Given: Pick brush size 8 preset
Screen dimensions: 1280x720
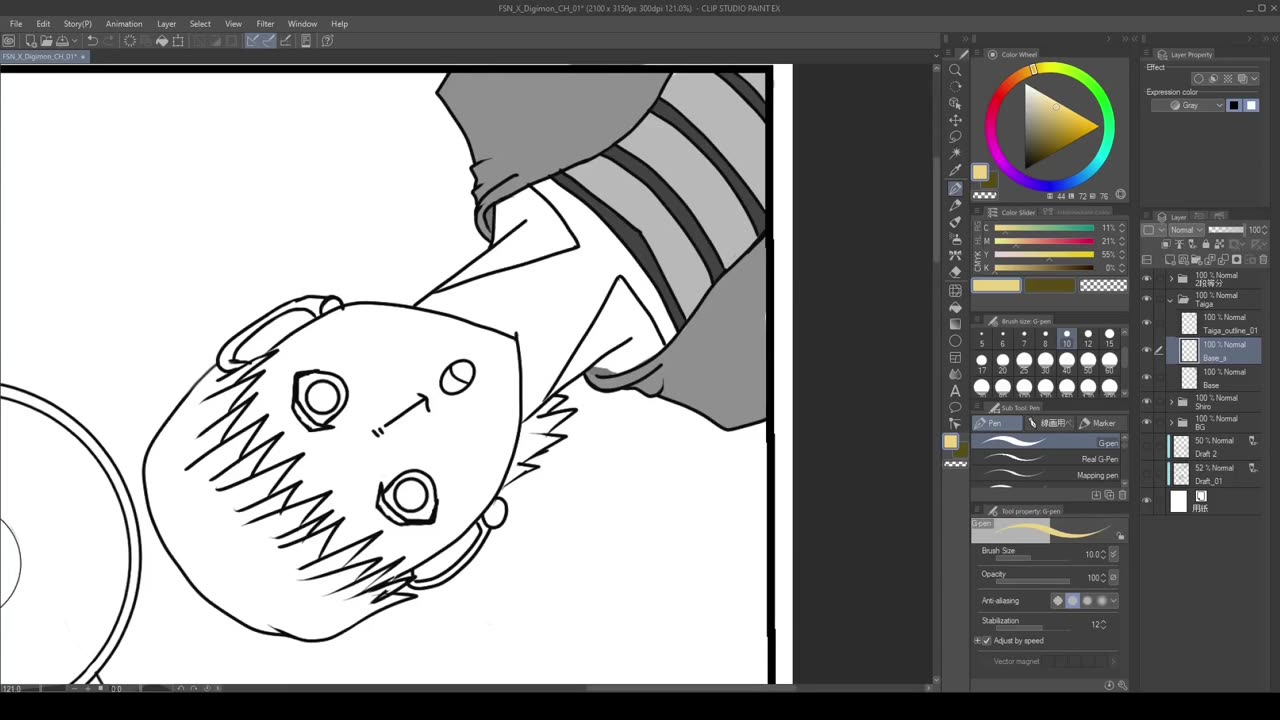Looking at the screenshot, I should pos(1045,339).
